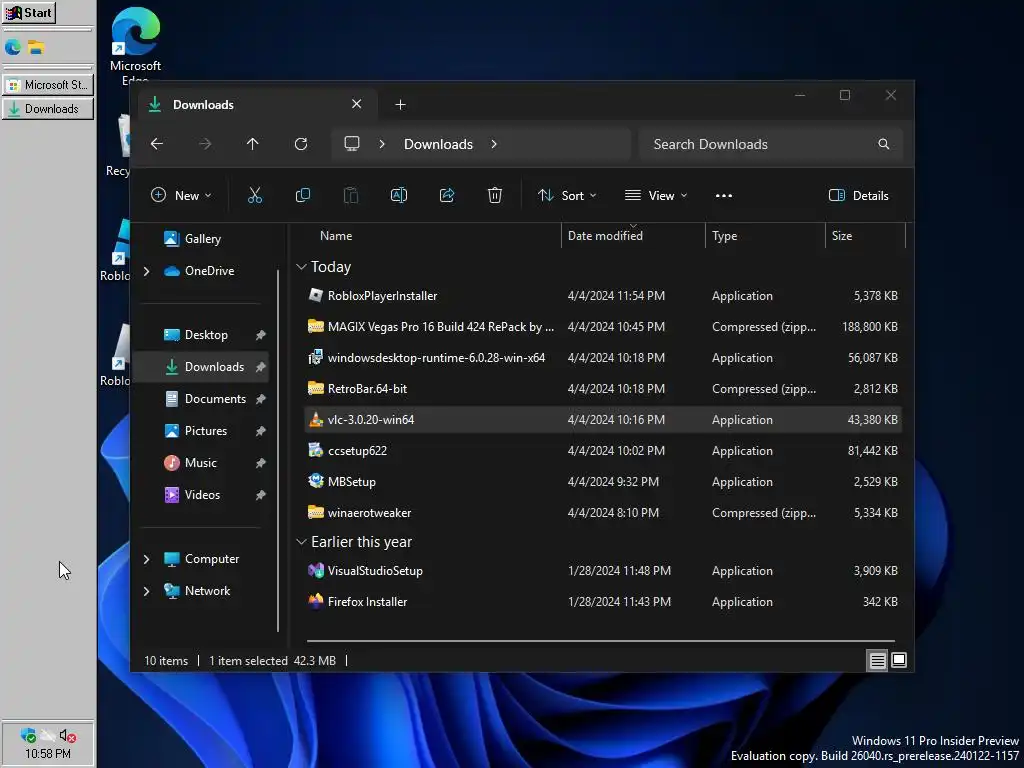The height and width of the screenshot is (768, 1024).
Task: Add a new tab with plus button
Action: [400, 104]
